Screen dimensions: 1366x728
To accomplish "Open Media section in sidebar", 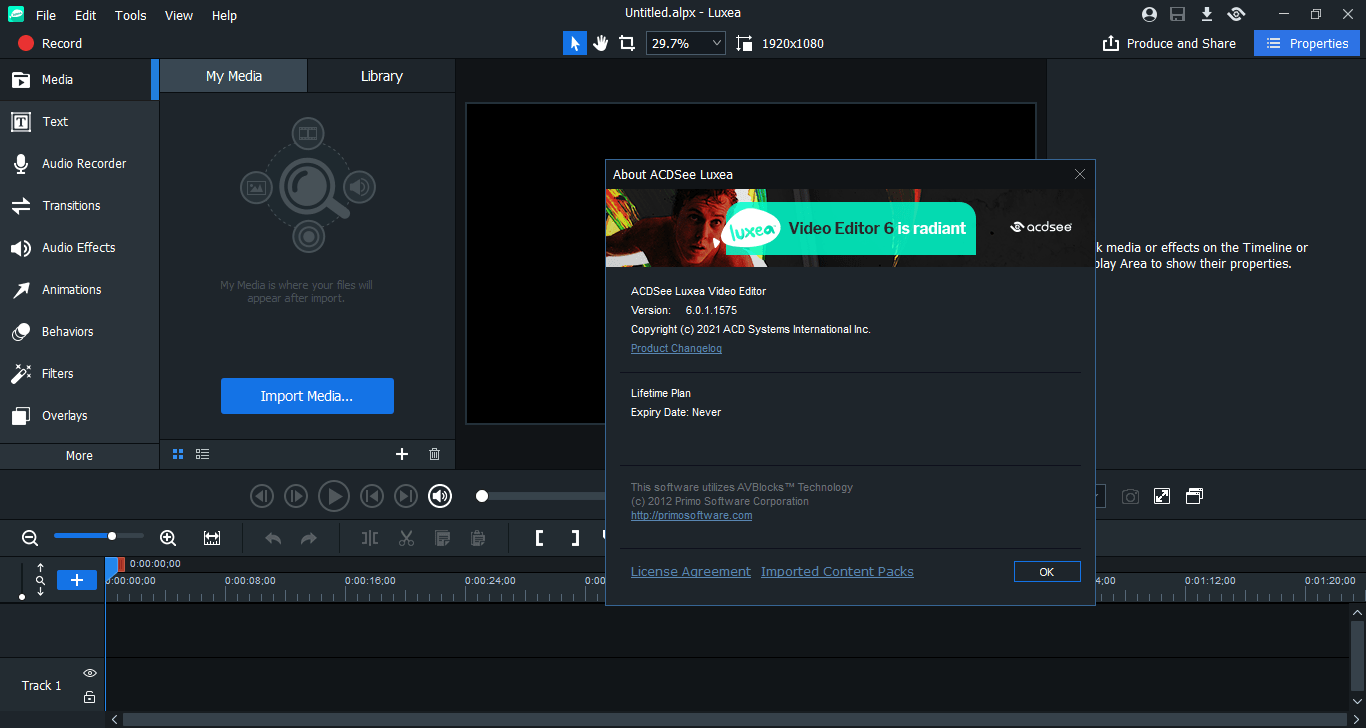I will point(79,80).
